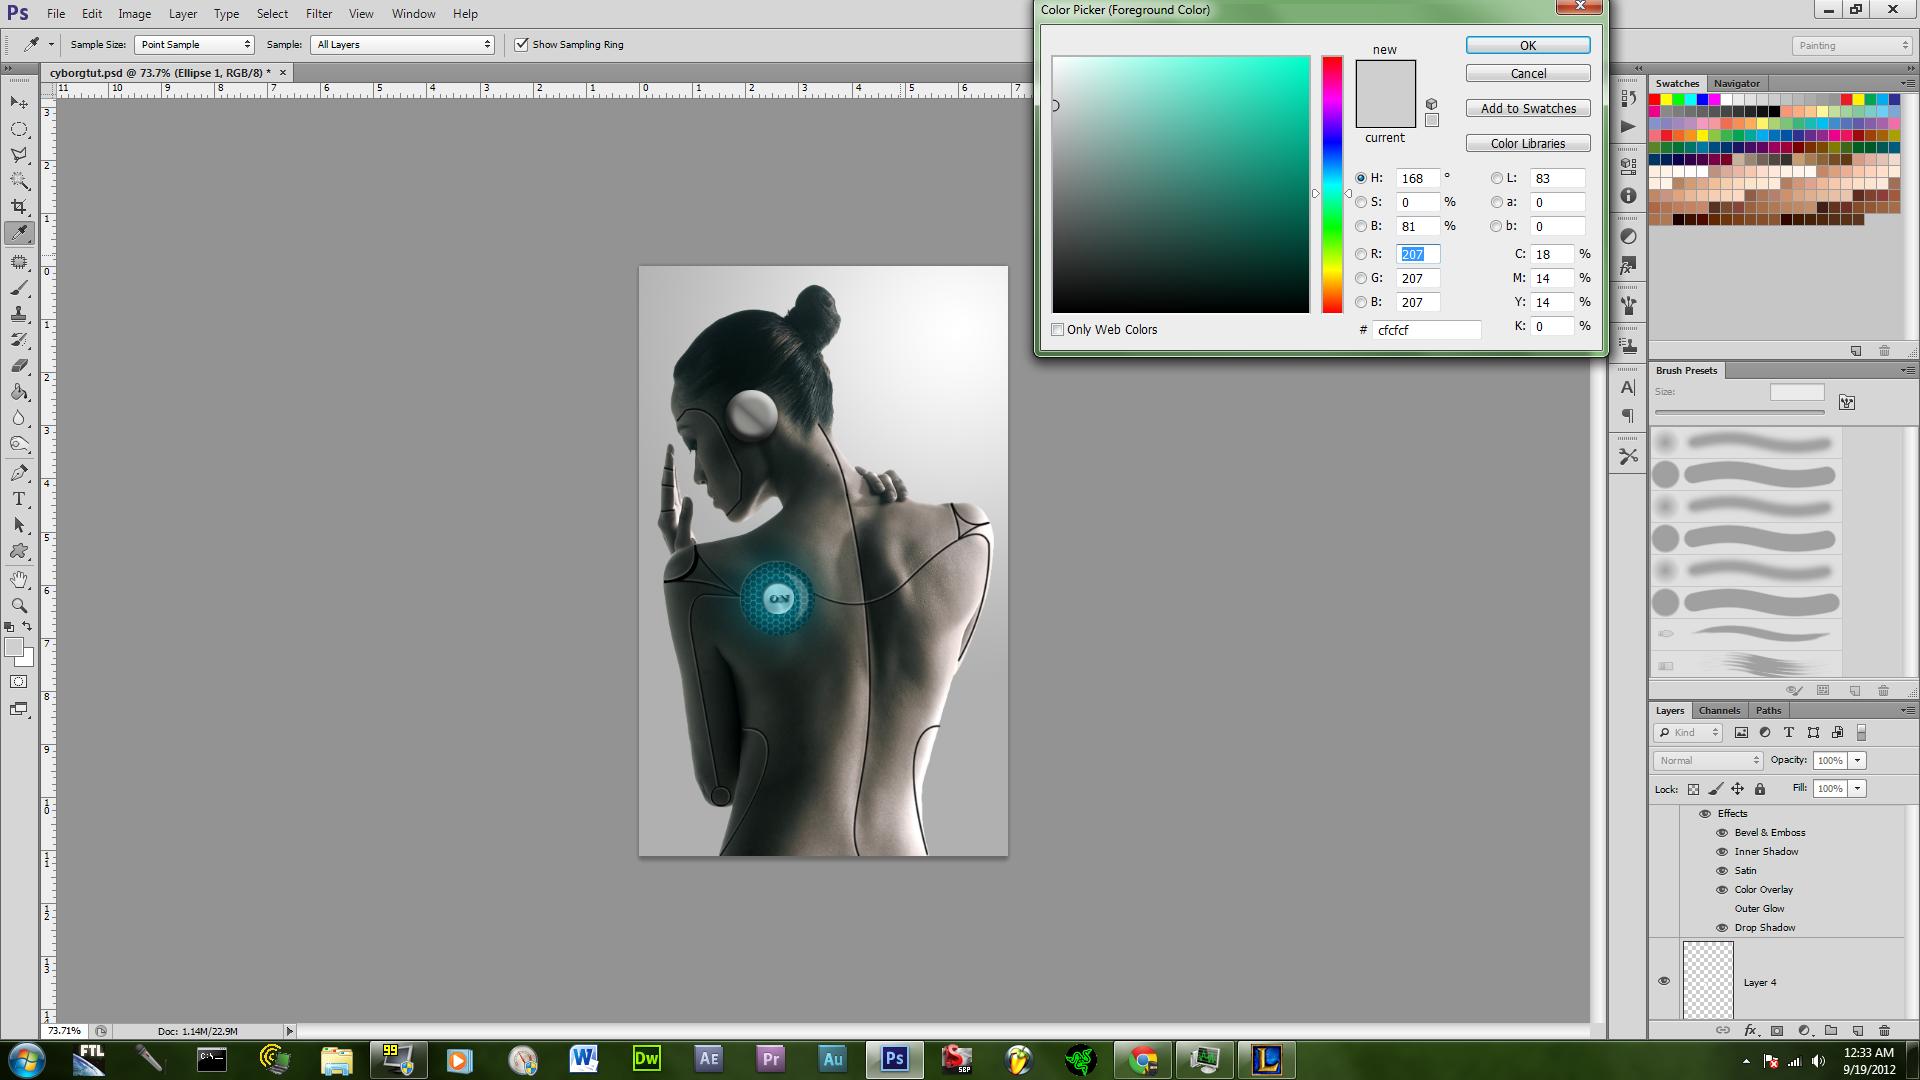1920x1080 pixels.
Task: Open the Info panel icon
Action: coord(1628,196)
